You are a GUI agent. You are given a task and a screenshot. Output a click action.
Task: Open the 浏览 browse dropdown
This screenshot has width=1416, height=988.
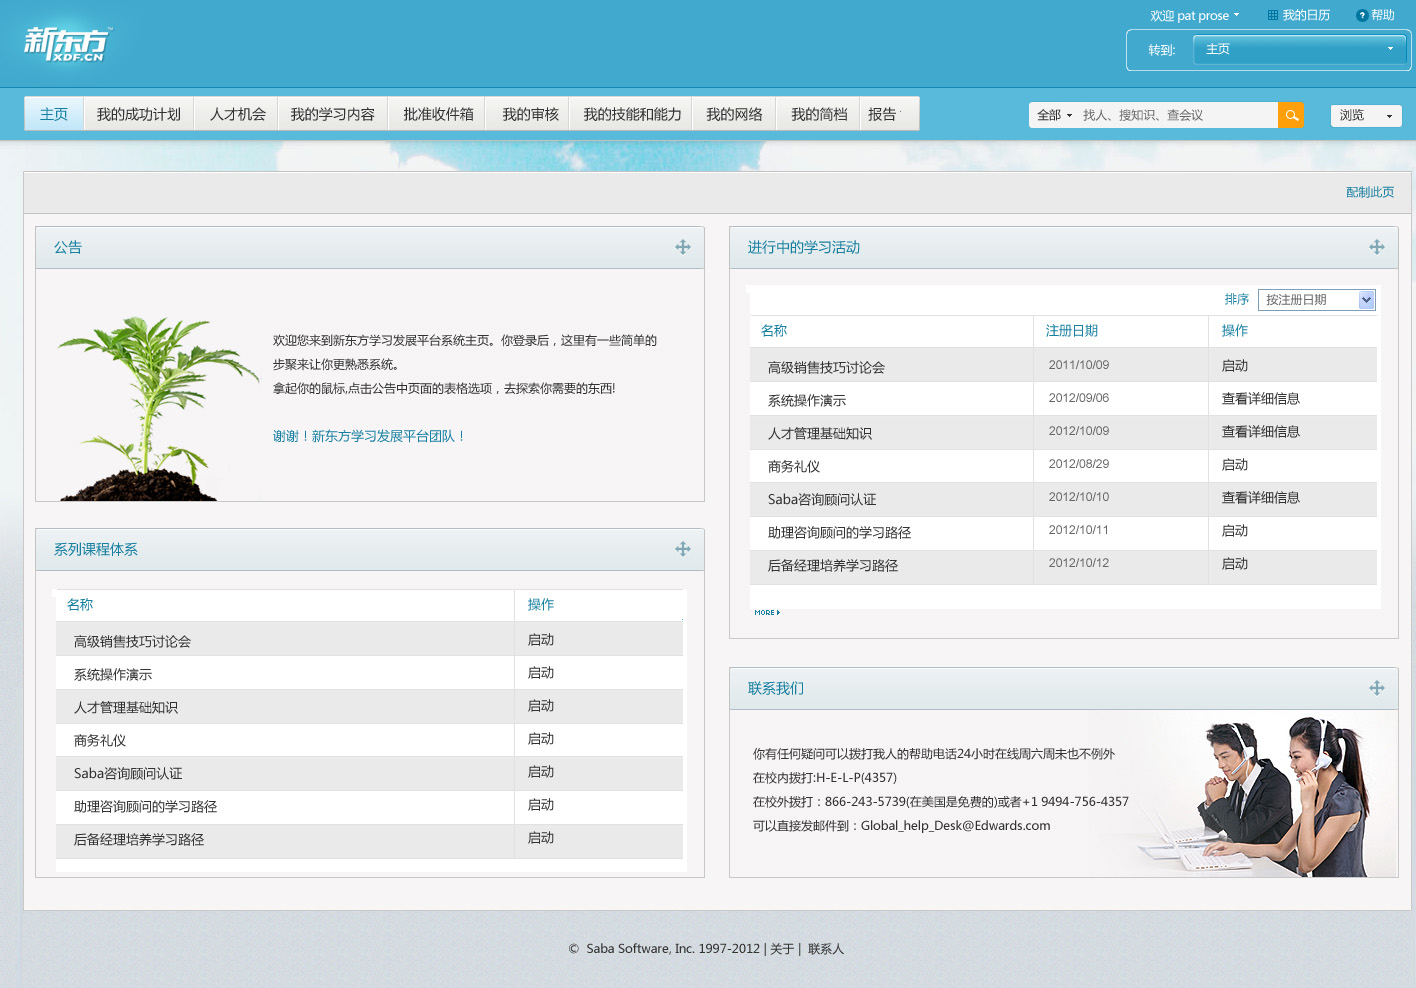tap(1365, 115)
